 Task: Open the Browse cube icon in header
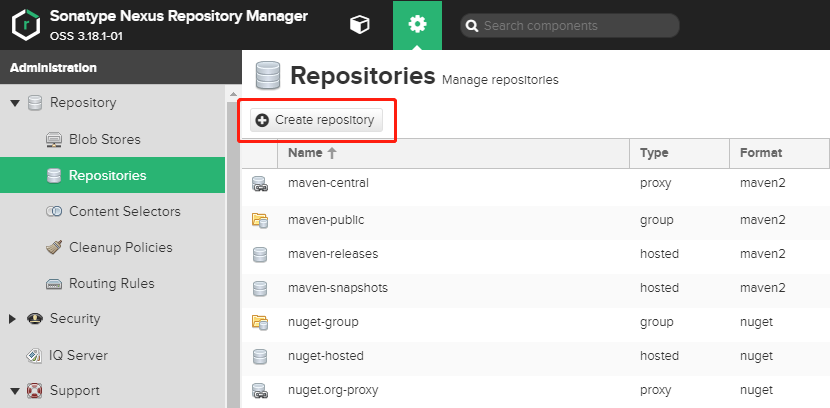[360, 25]
